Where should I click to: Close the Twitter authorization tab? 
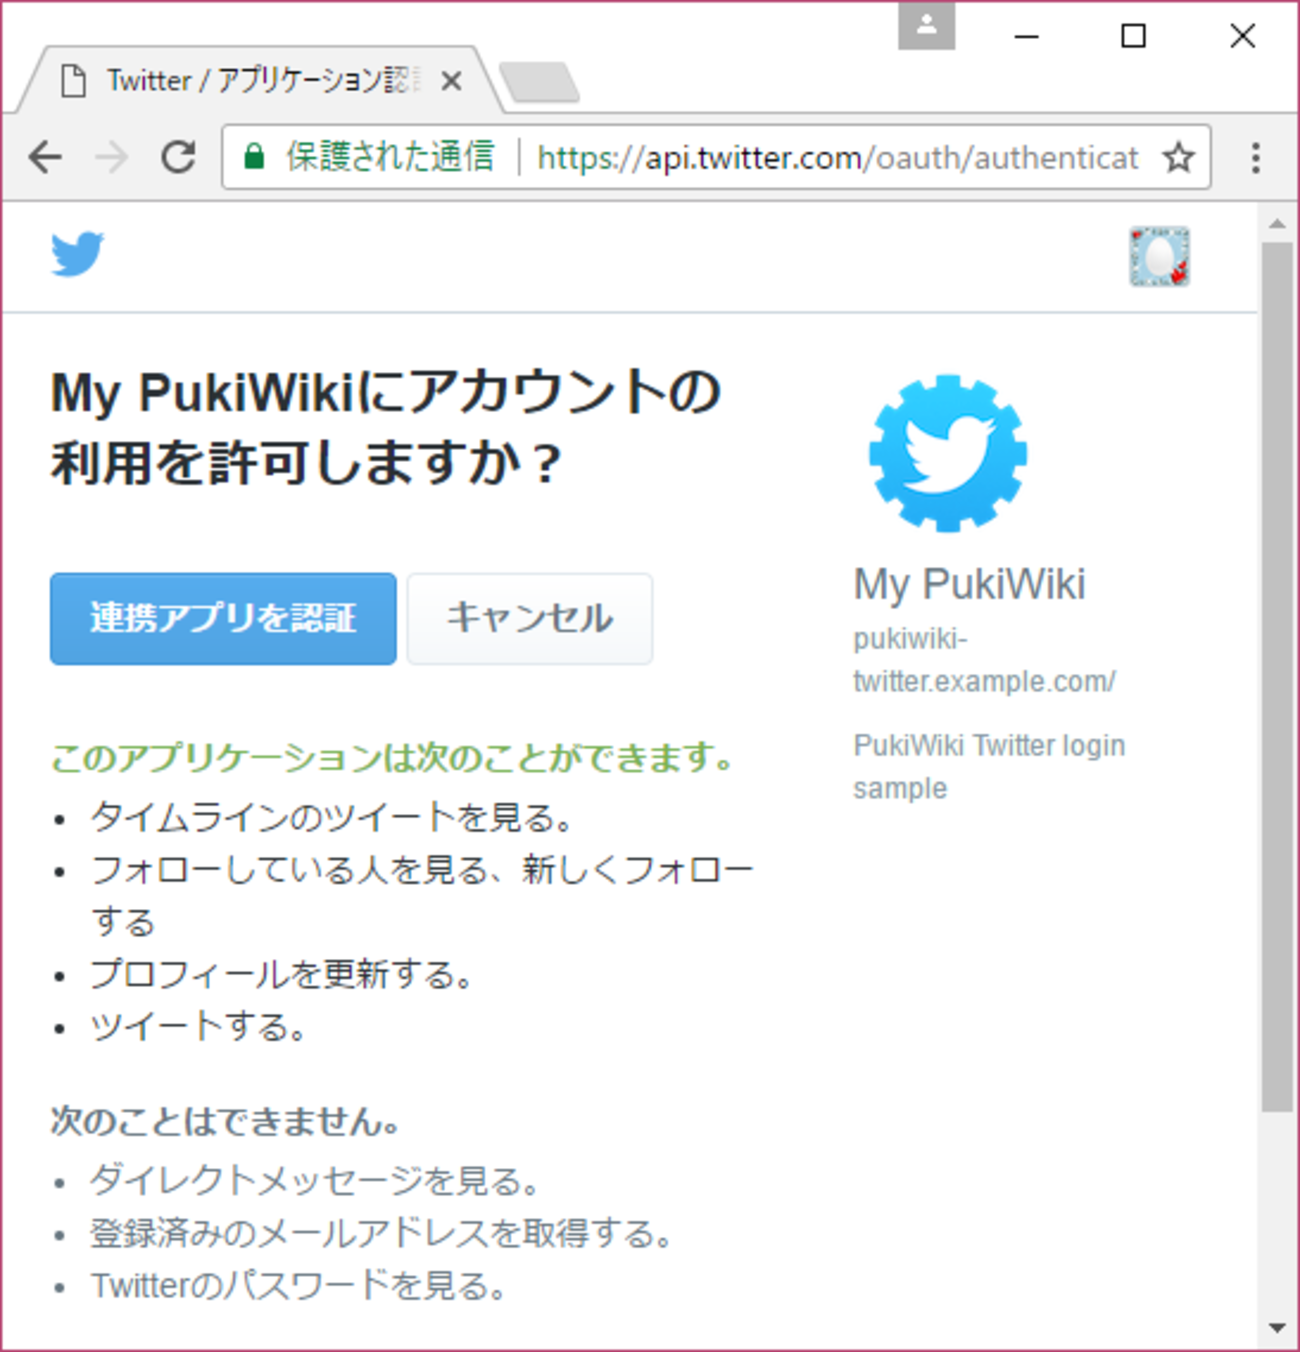[453, 82]
